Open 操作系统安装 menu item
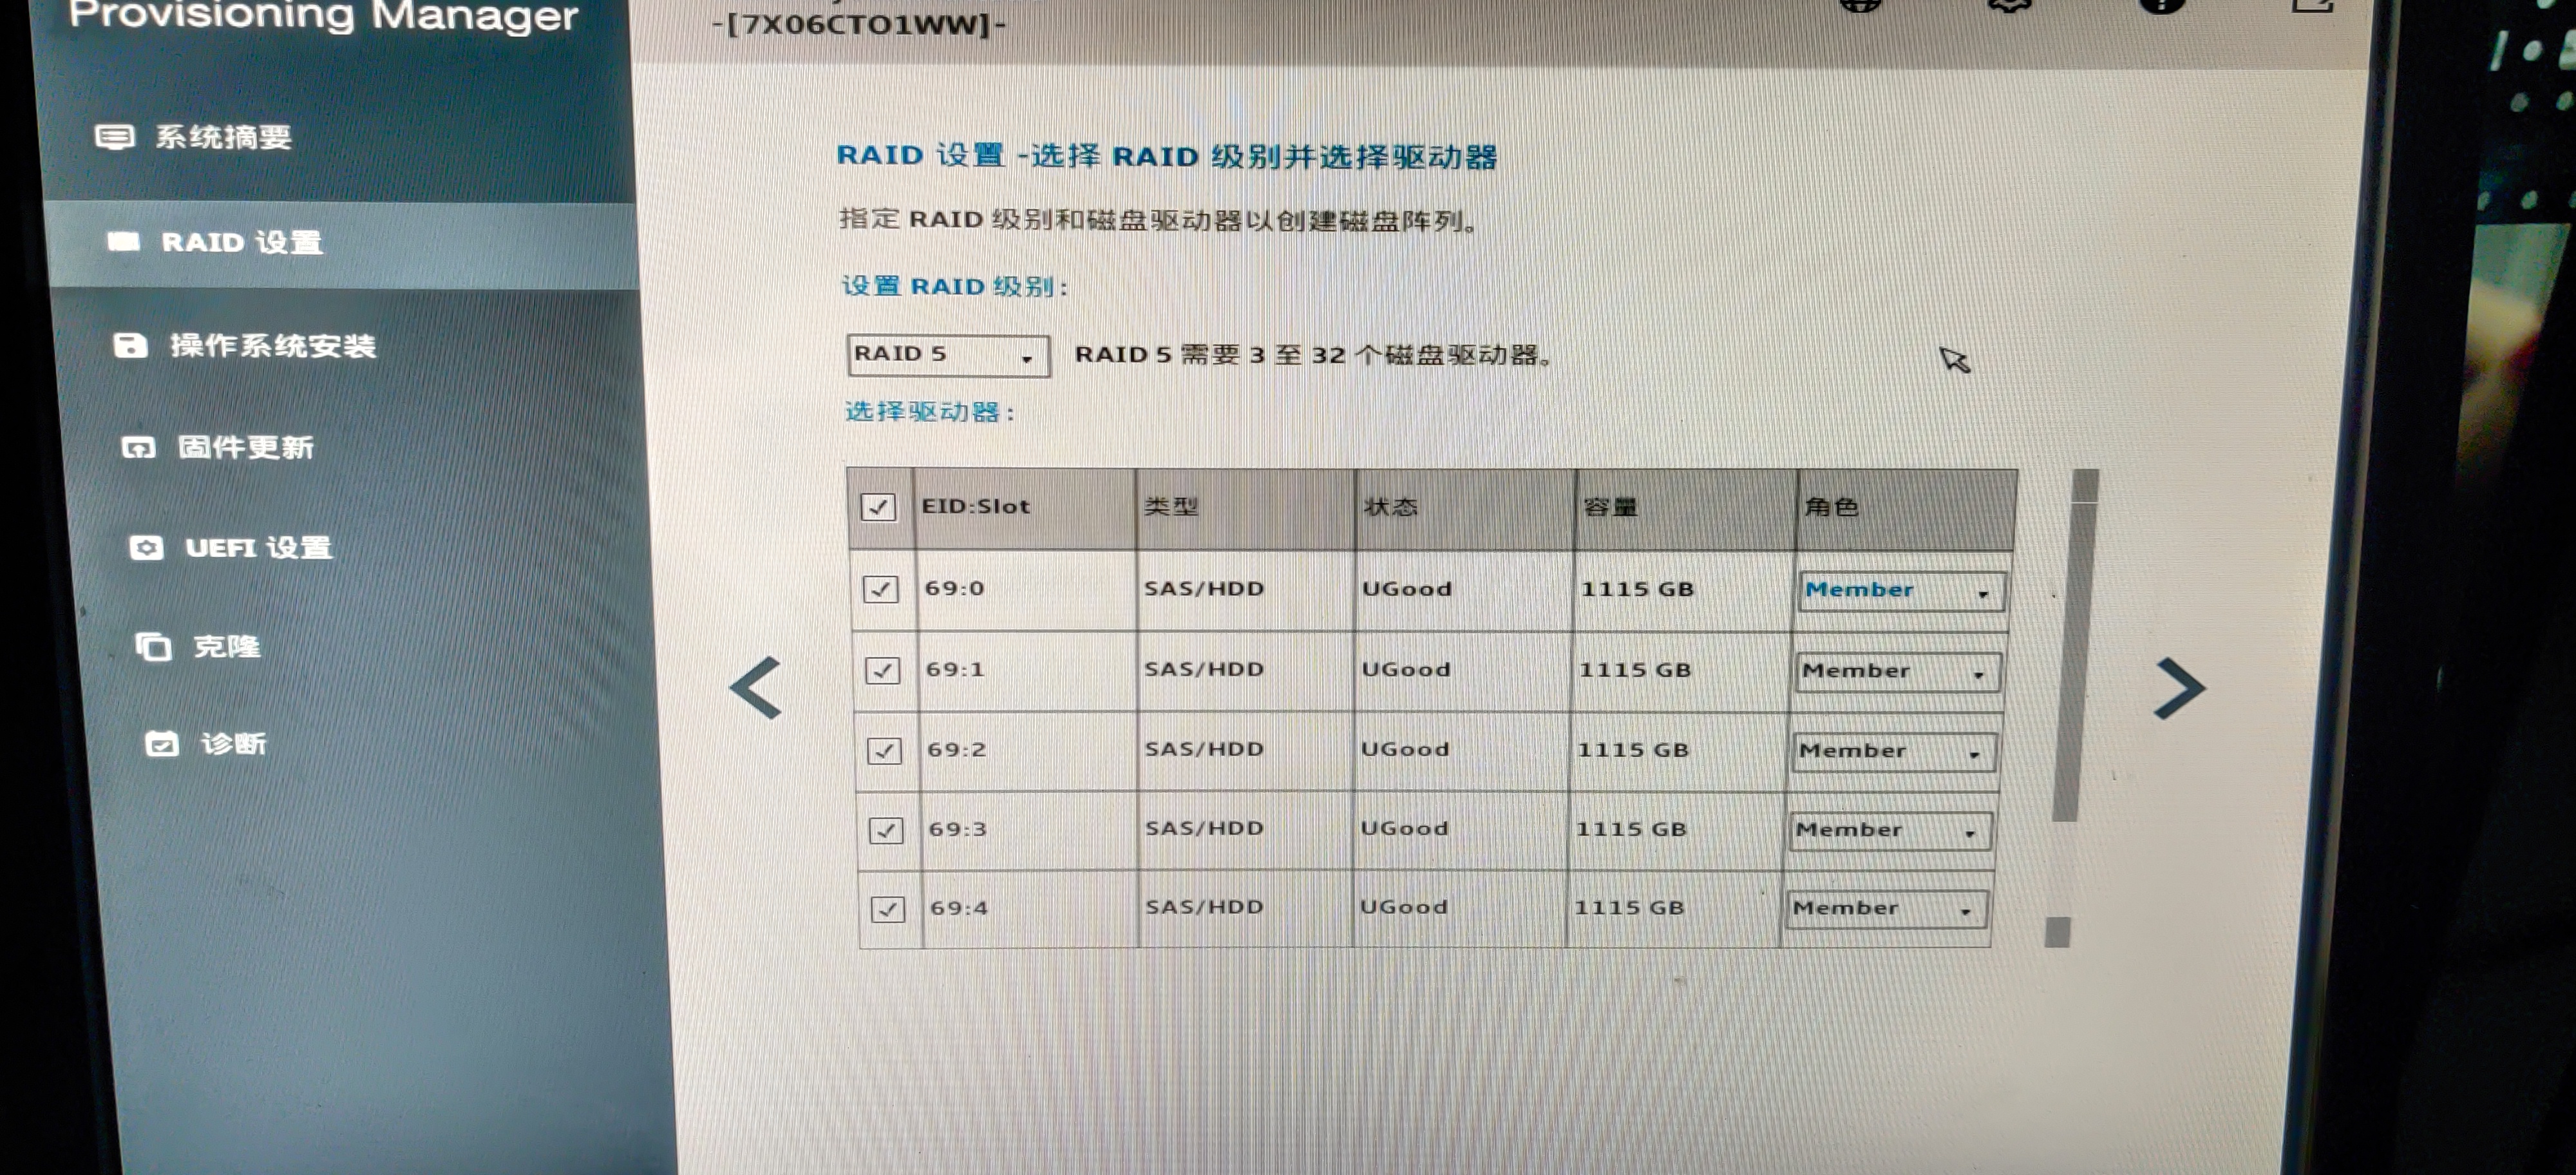2576x1175 pixels. tap(273, 346)
